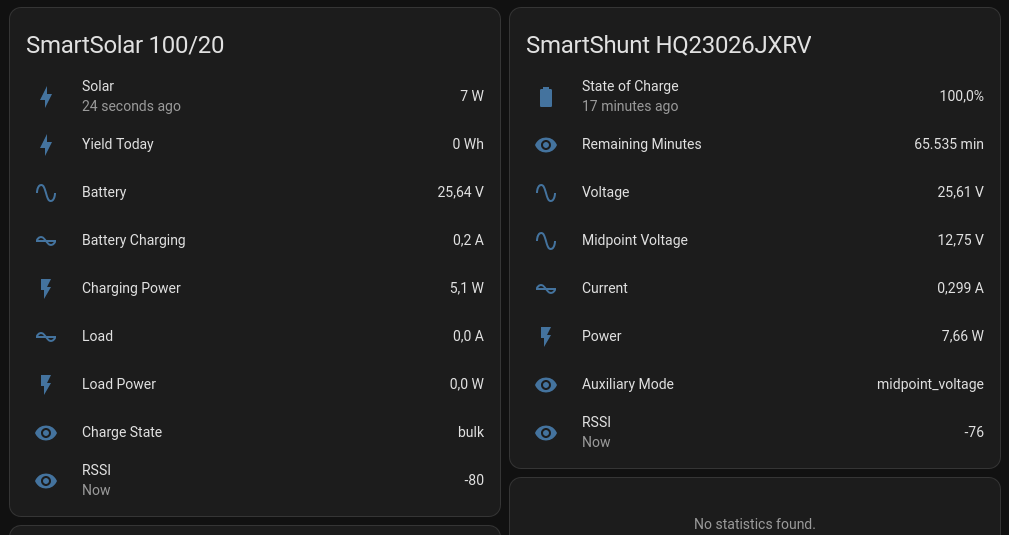Click the SmartShunt Power entity label

click(601, 335)
